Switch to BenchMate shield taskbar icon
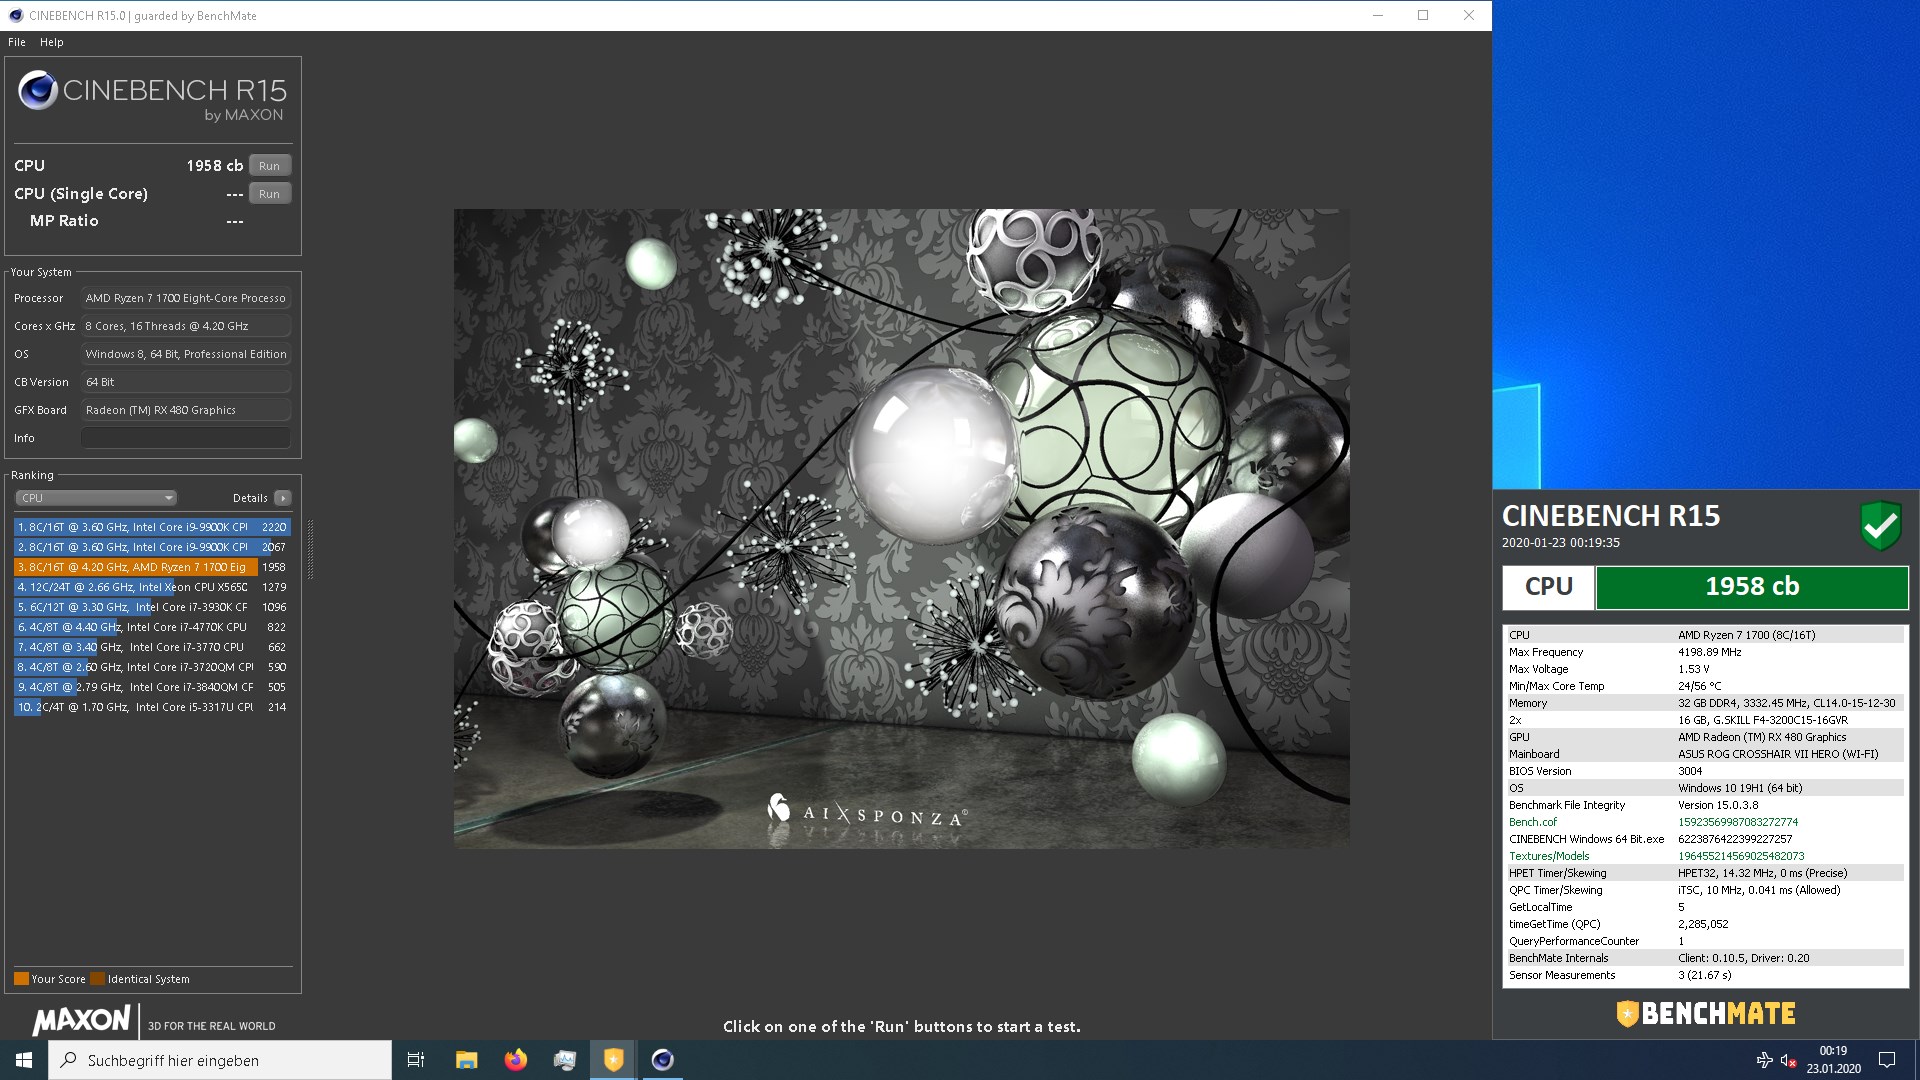 click(x=613, y=1060)
